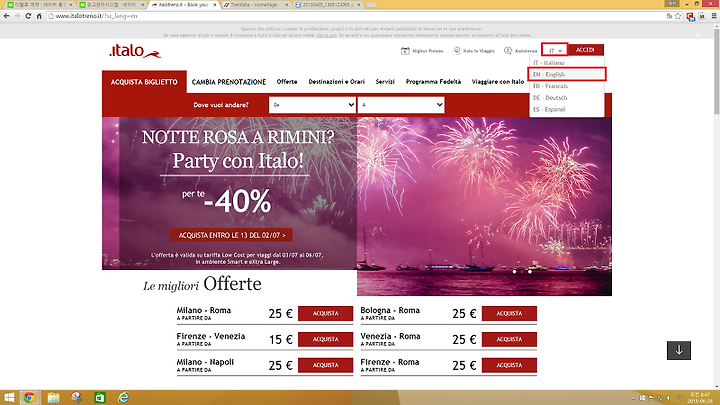Buy the Milano - Napoli offer
This screenshot has height=405, width=720.
326,365
